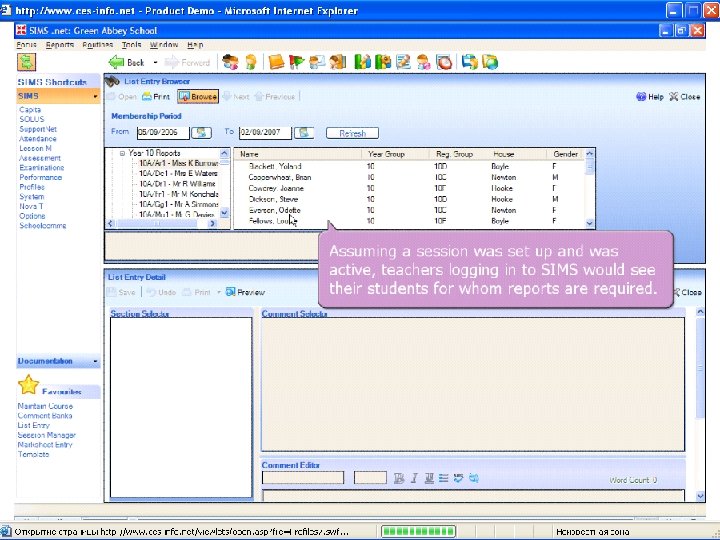The width and height of the screenshot is (720, 540).
Task: Open the Window menu
Action: [x=164, y=45]
